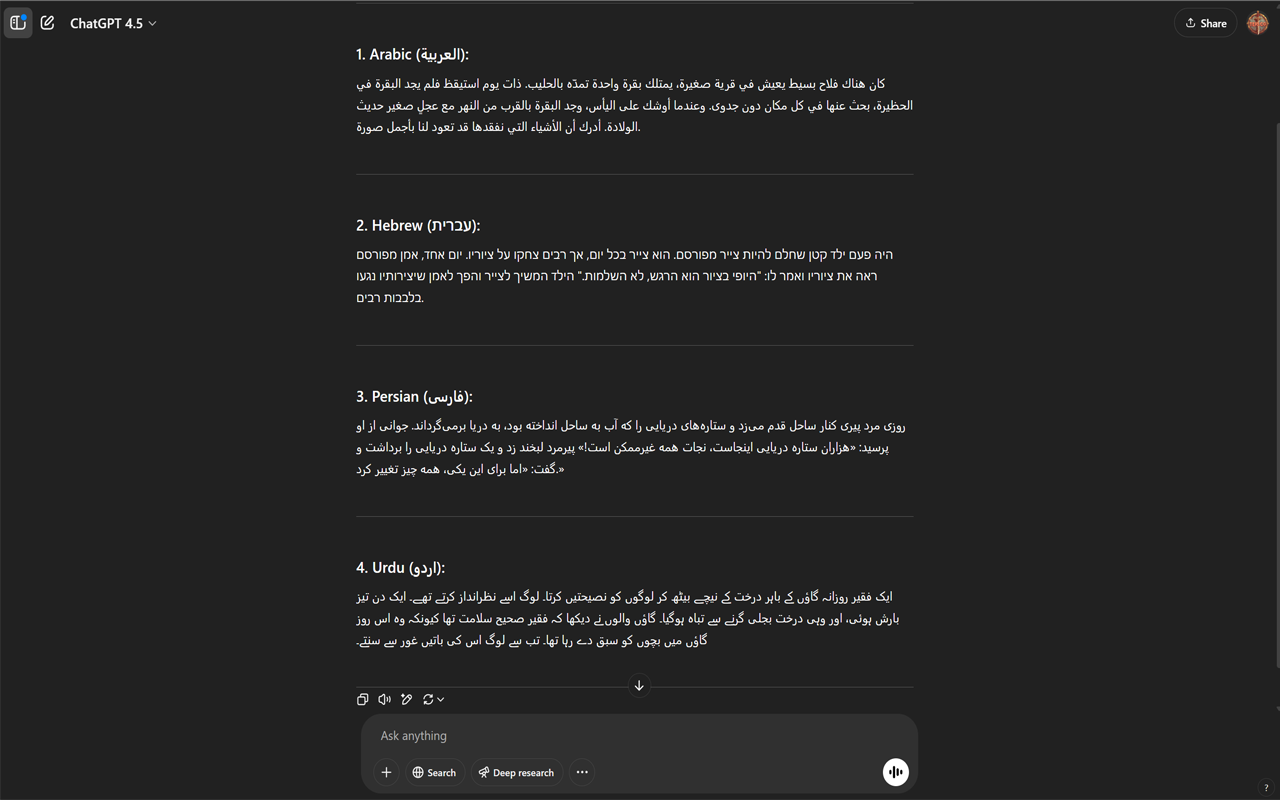1280x800 pixels.
Task: Open the help question mark
Action: tap(1266, 788)
